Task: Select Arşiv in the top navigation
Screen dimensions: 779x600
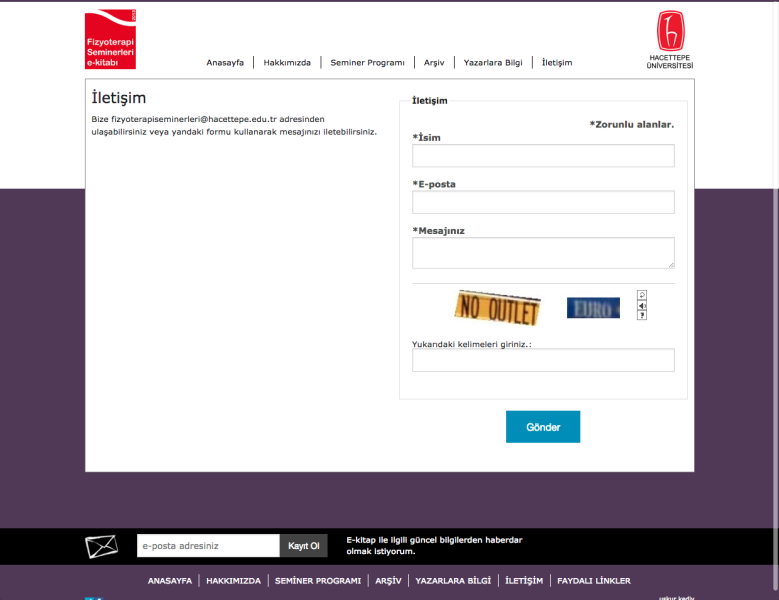Action: pyautogui.click(x=434, y=63)
